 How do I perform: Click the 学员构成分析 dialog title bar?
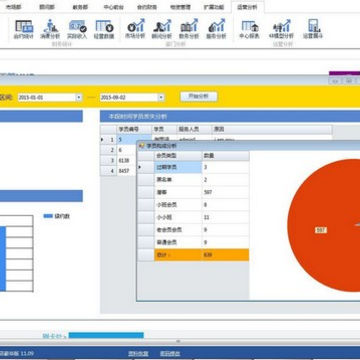click(248, 146)
